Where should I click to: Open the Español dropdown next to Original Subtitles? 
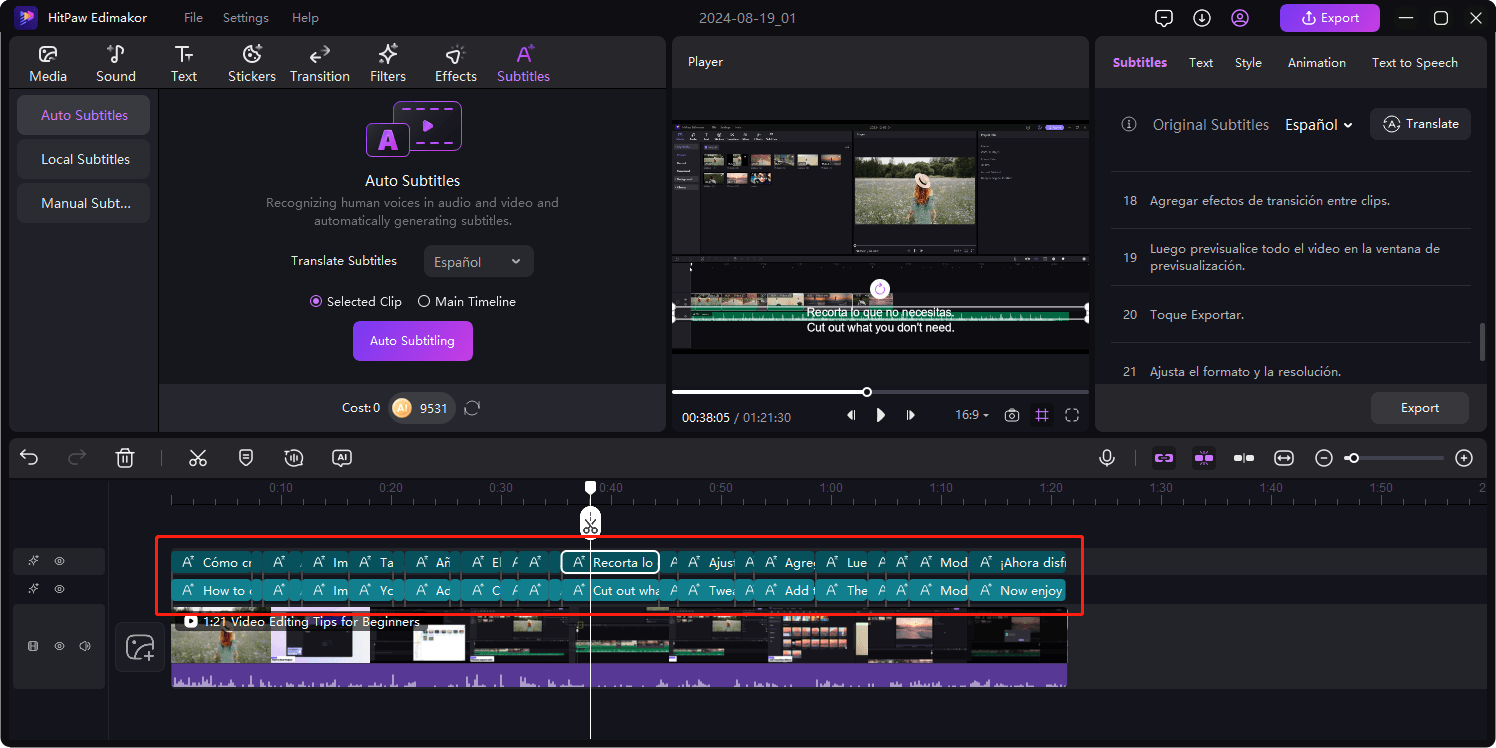(x=1318, y=124)
